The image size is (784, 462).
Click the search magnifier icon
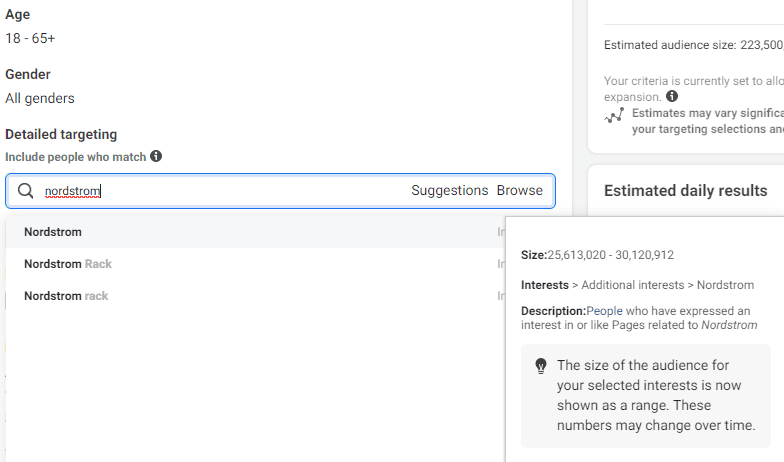pyautogui.click(x=26, y=190)
